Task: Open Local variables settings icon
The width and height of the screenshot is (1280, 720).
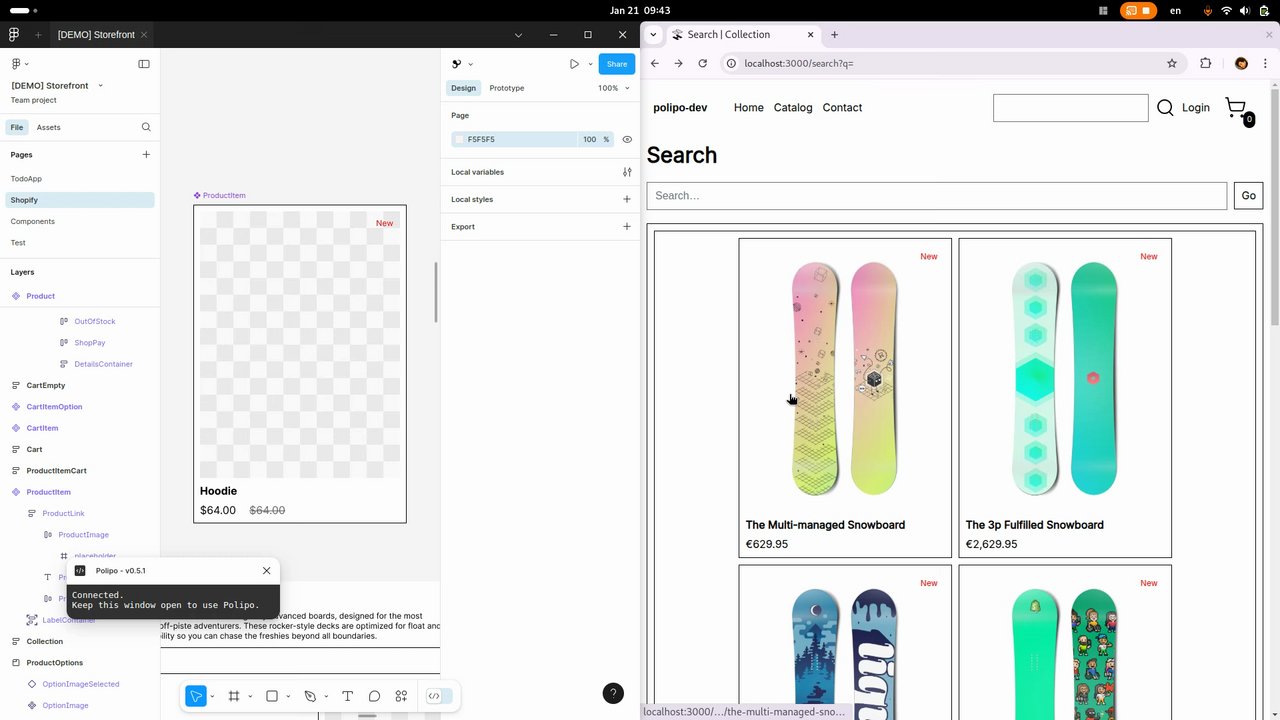Action: (x=627, y=172)
